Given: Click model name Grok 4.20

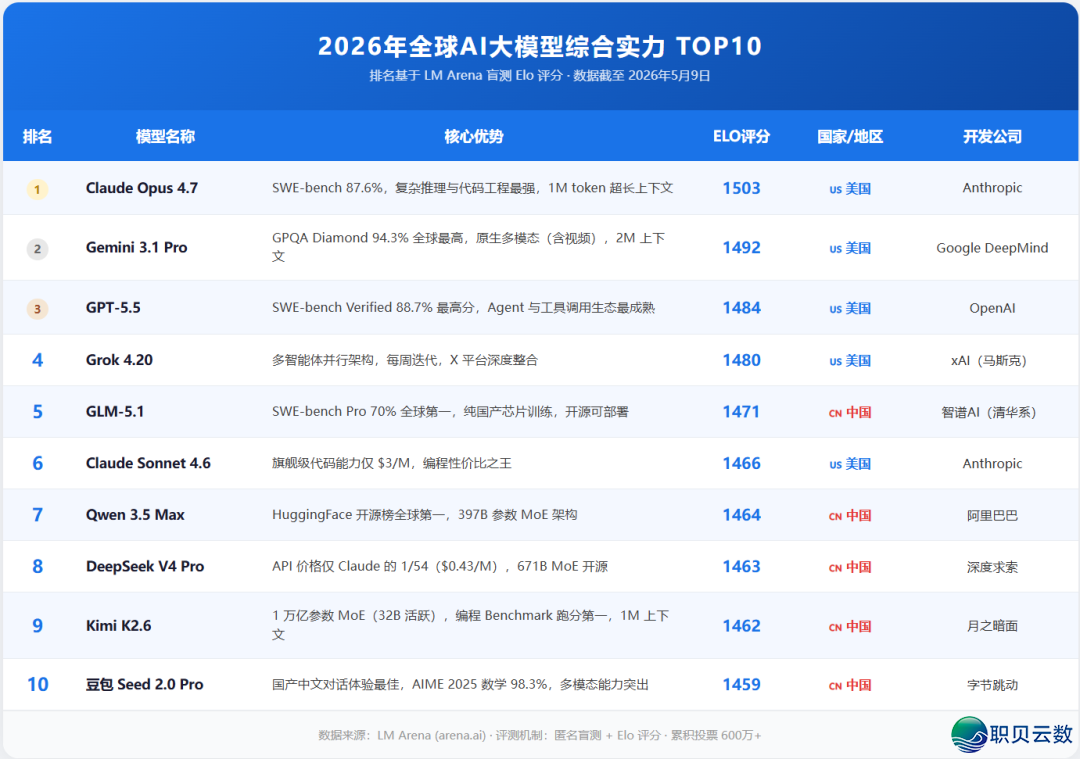Looking at the screenshot, I should (x=119, y=360).
